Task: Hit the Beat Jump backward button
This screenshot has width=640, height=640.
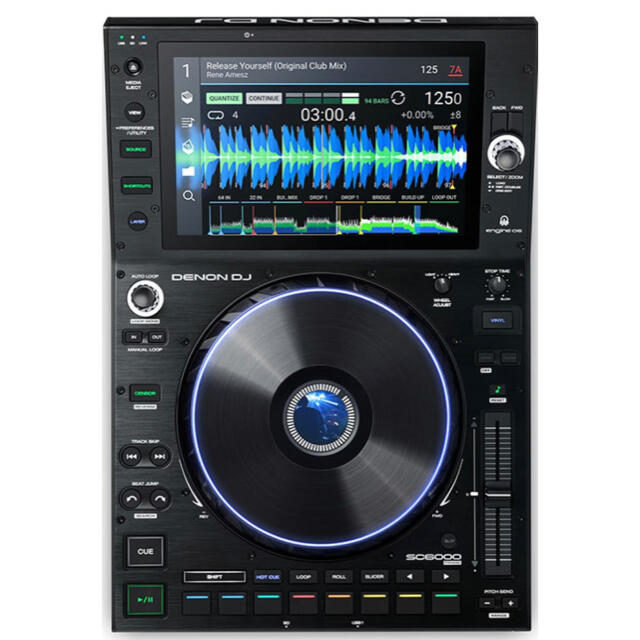Action: point(131,499)
